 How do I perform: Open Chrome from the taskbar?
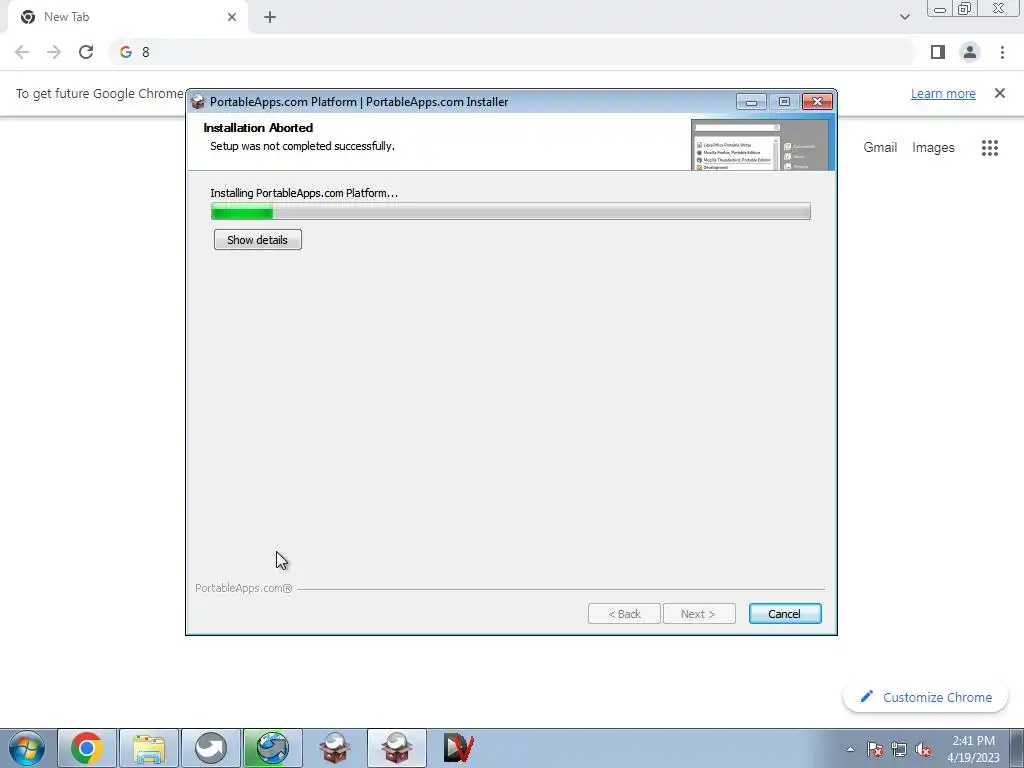[x=87, y=748]
